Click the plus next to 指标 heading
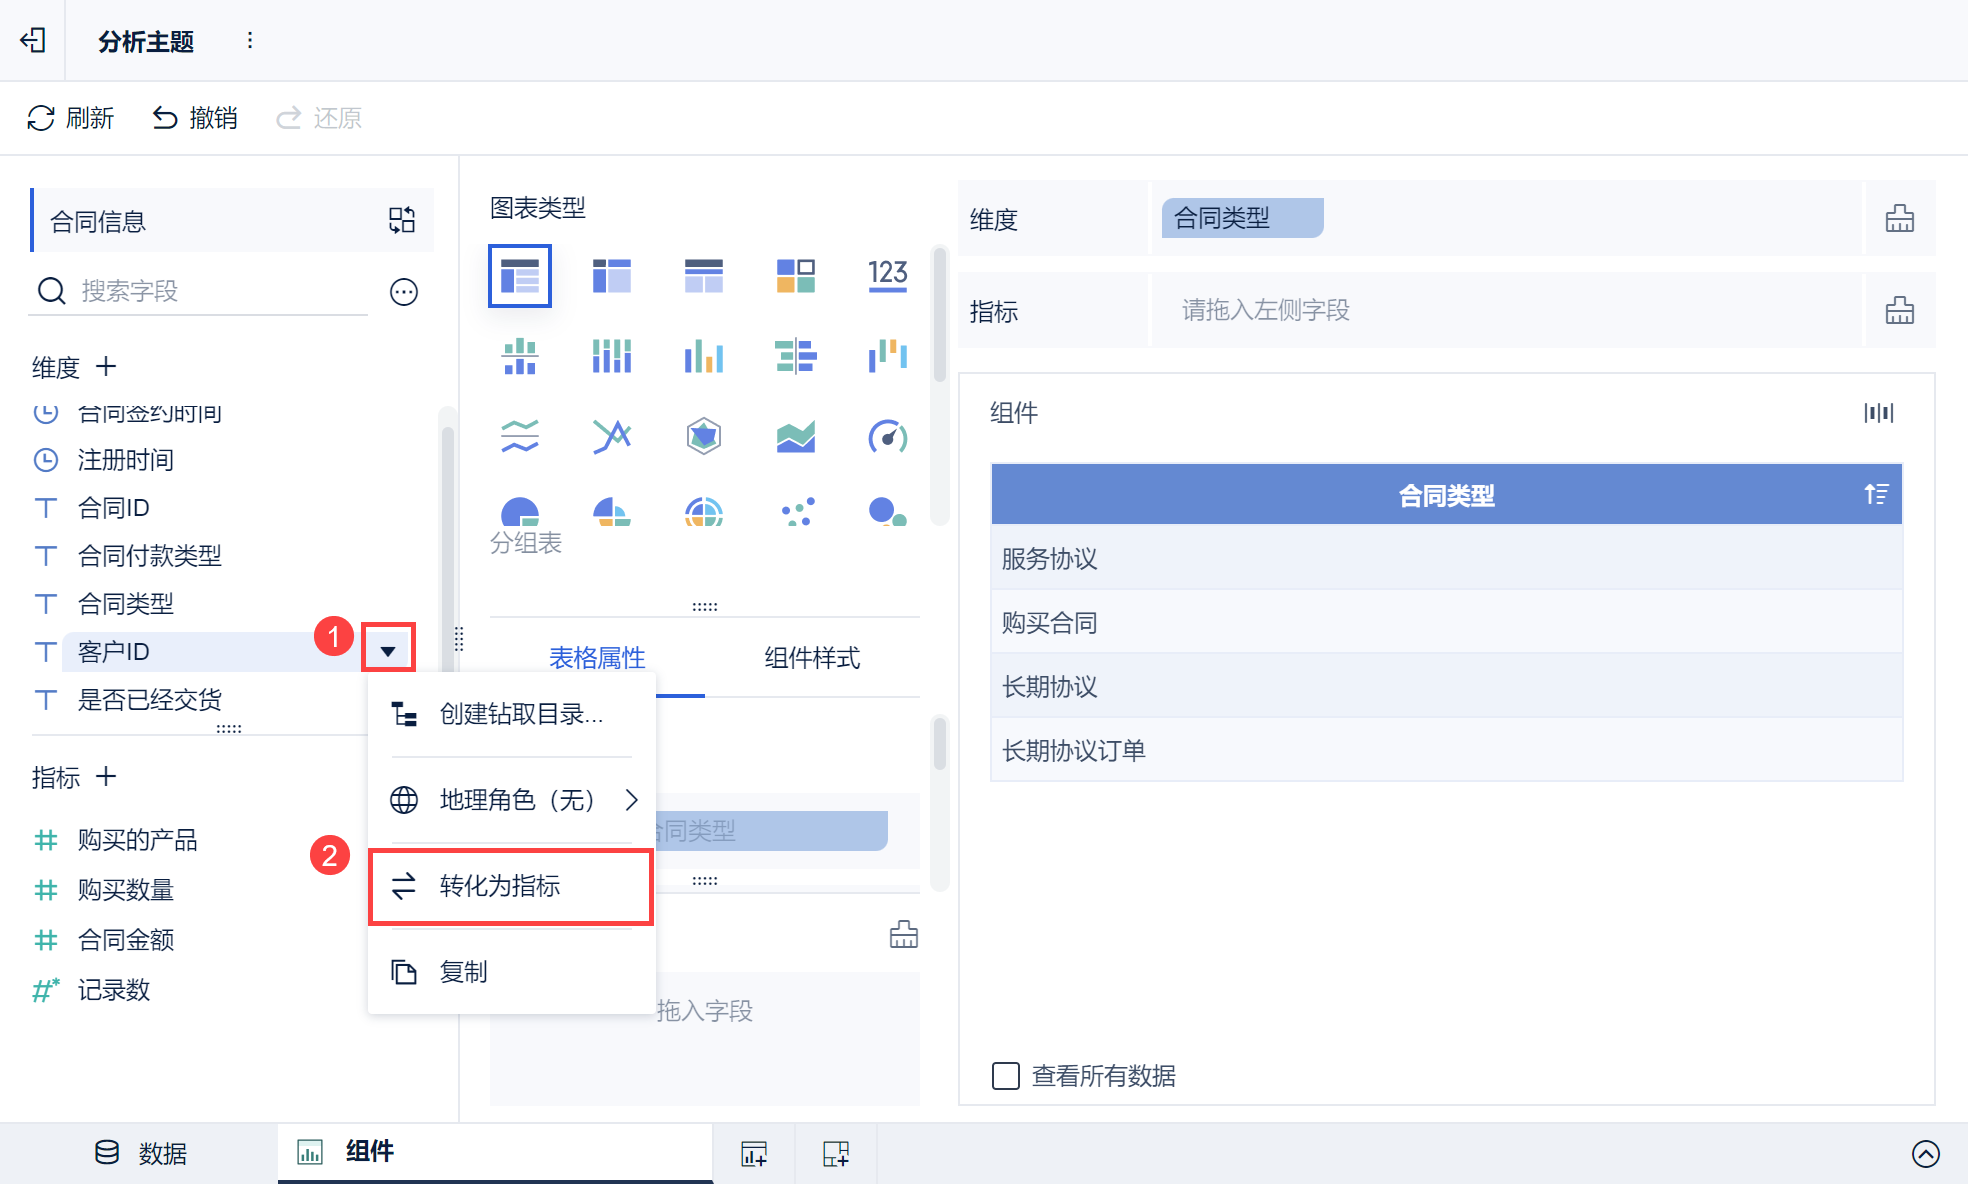The image size is (1968, 1184). tap(106, 777)
